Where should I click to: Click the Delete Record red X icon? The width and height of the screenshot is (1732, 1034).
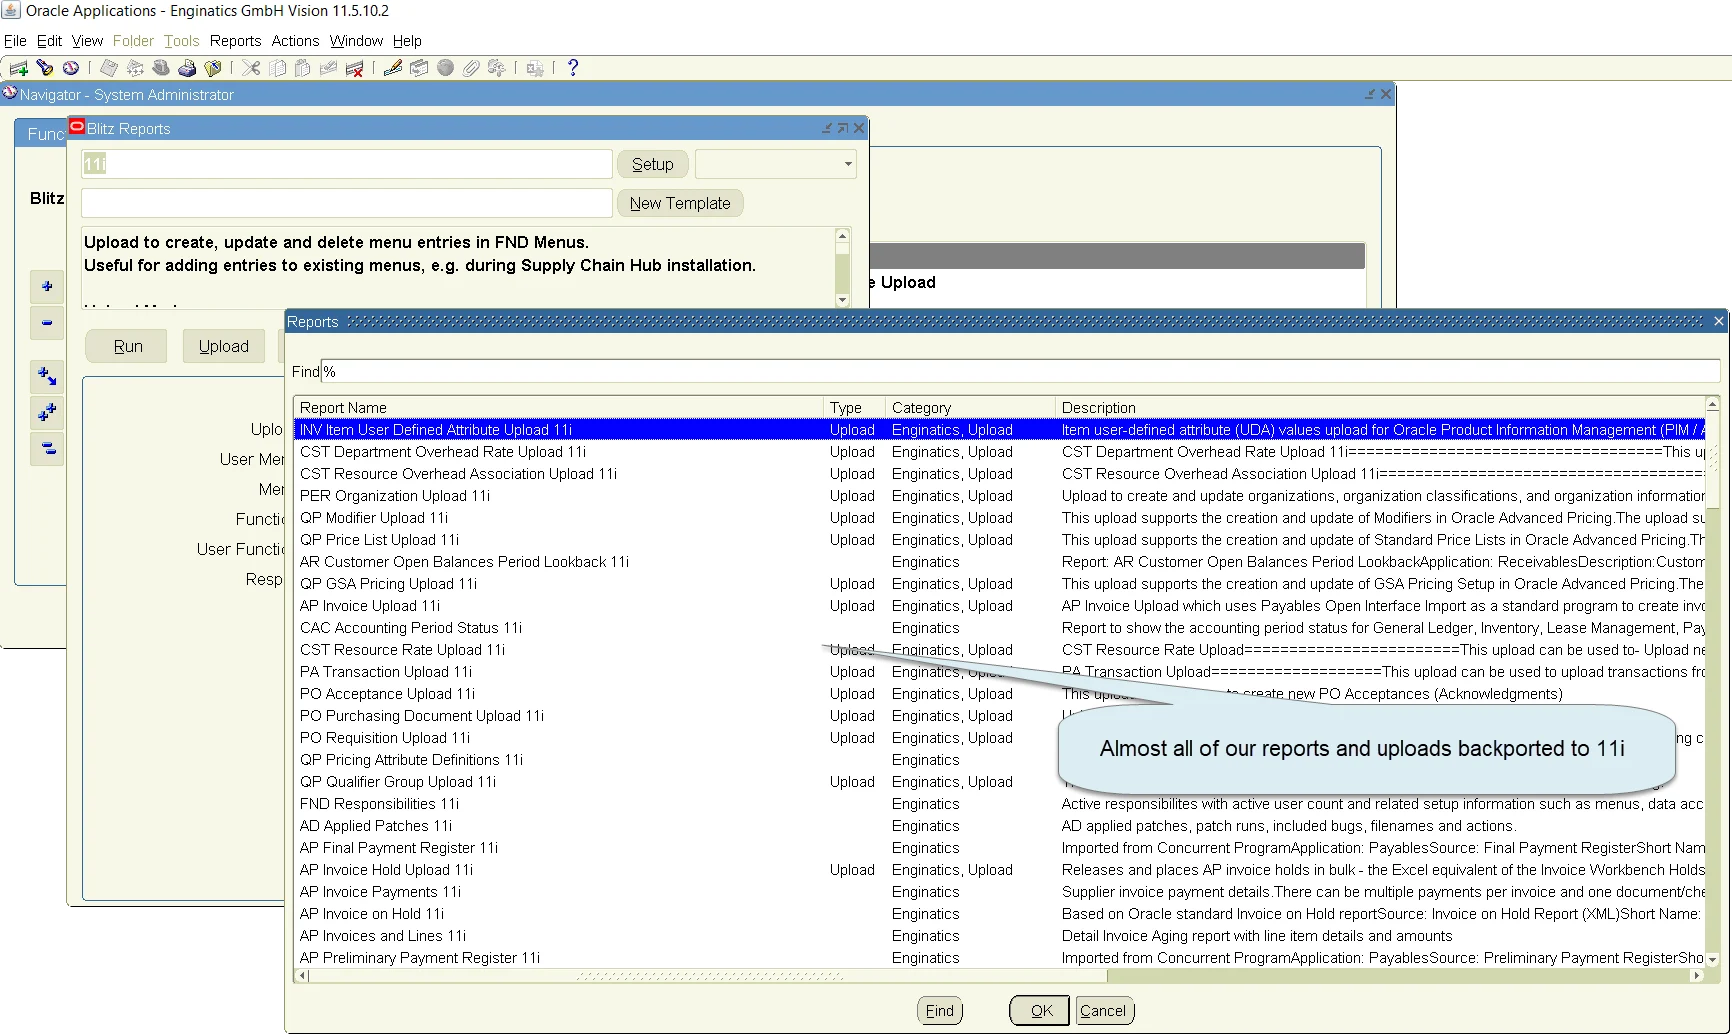point(354,68)
